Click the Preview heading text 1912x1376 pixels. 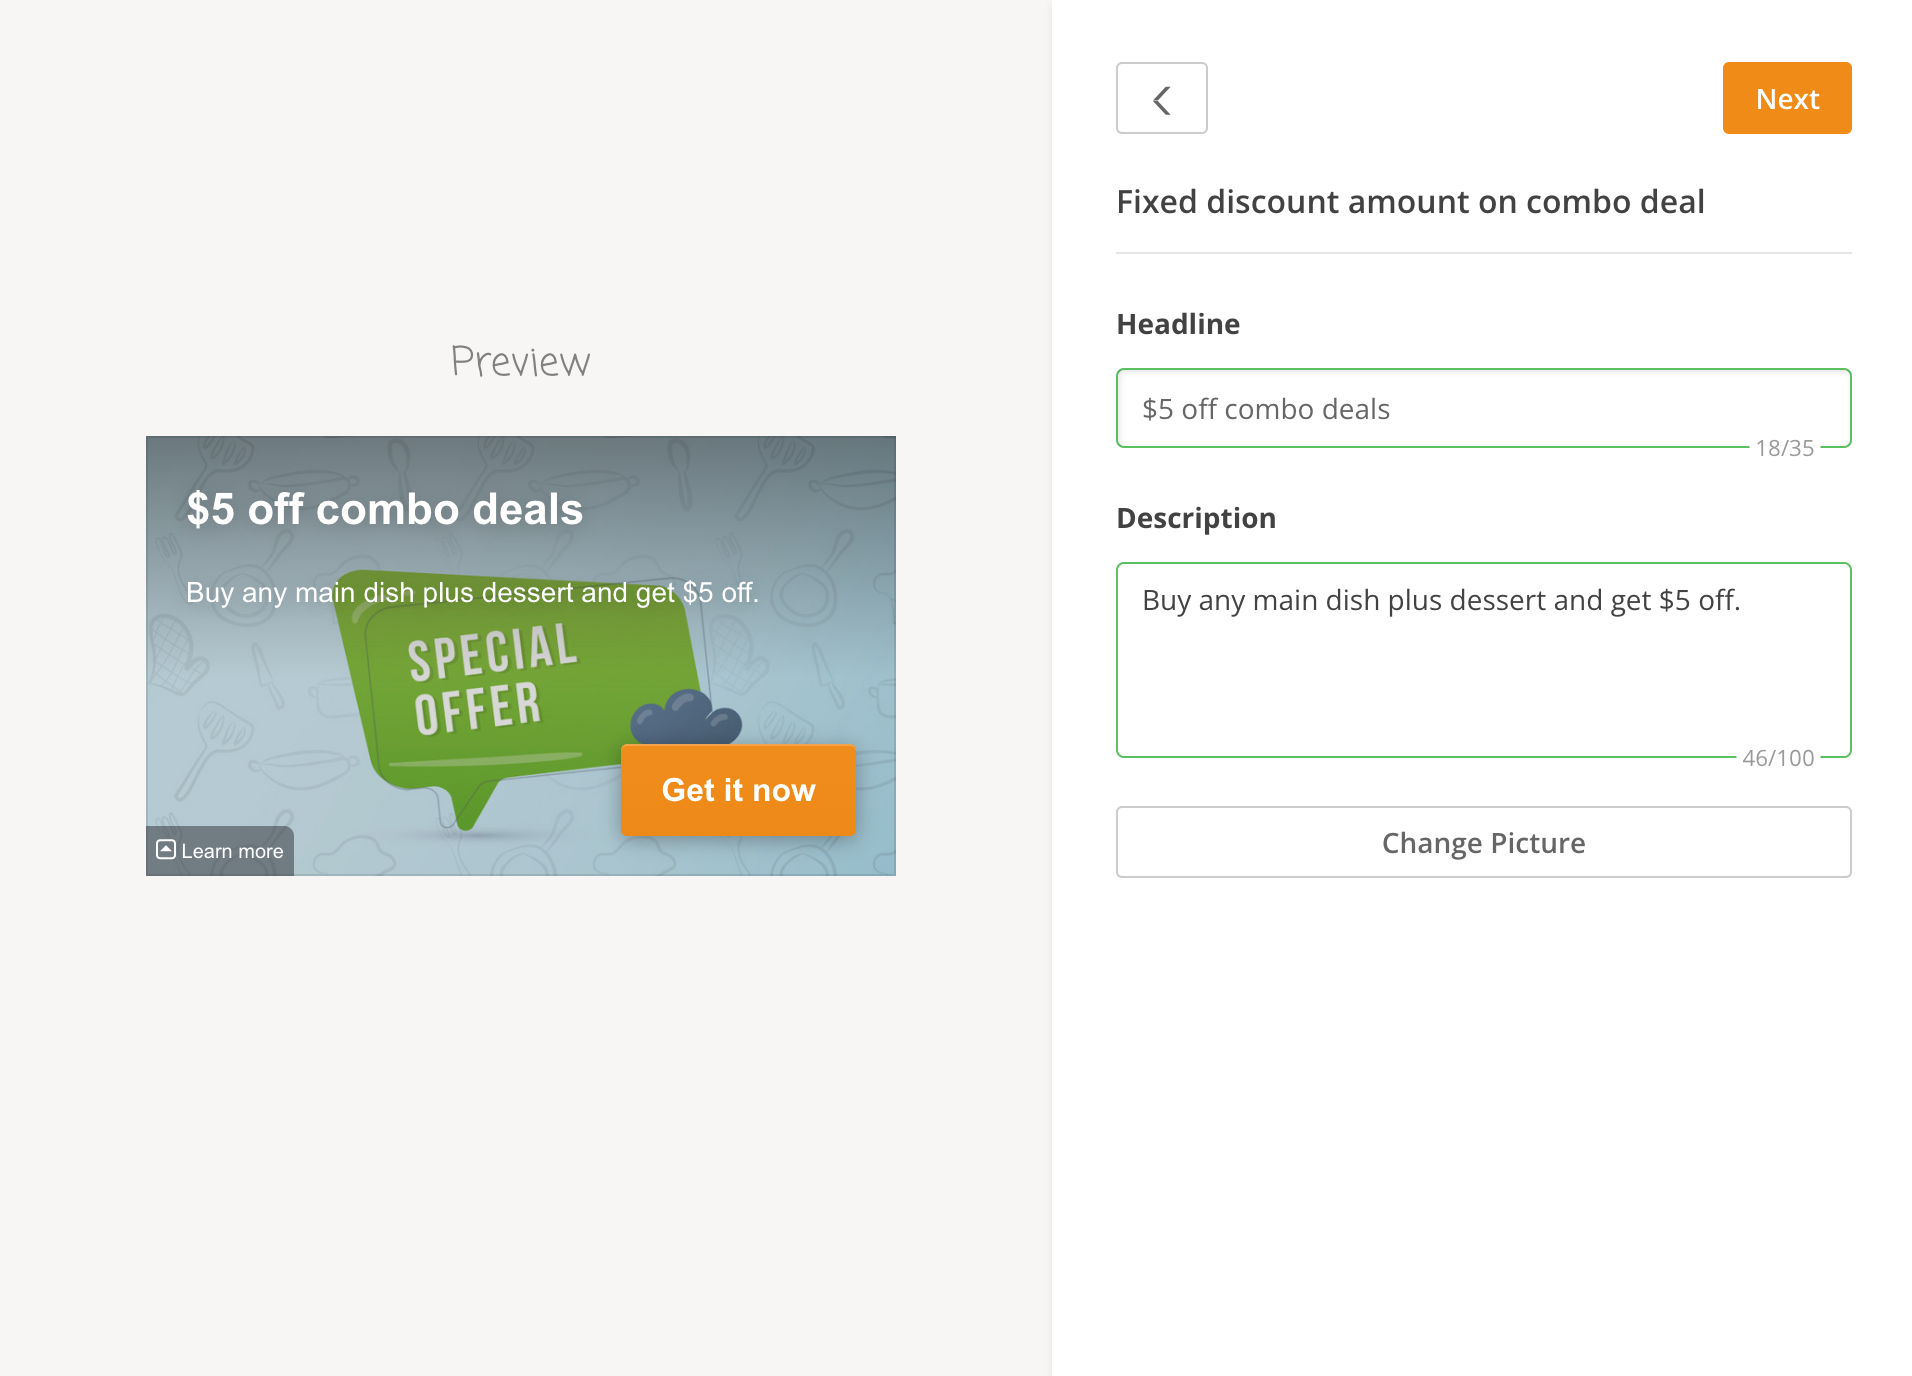[x=520, y=361]
